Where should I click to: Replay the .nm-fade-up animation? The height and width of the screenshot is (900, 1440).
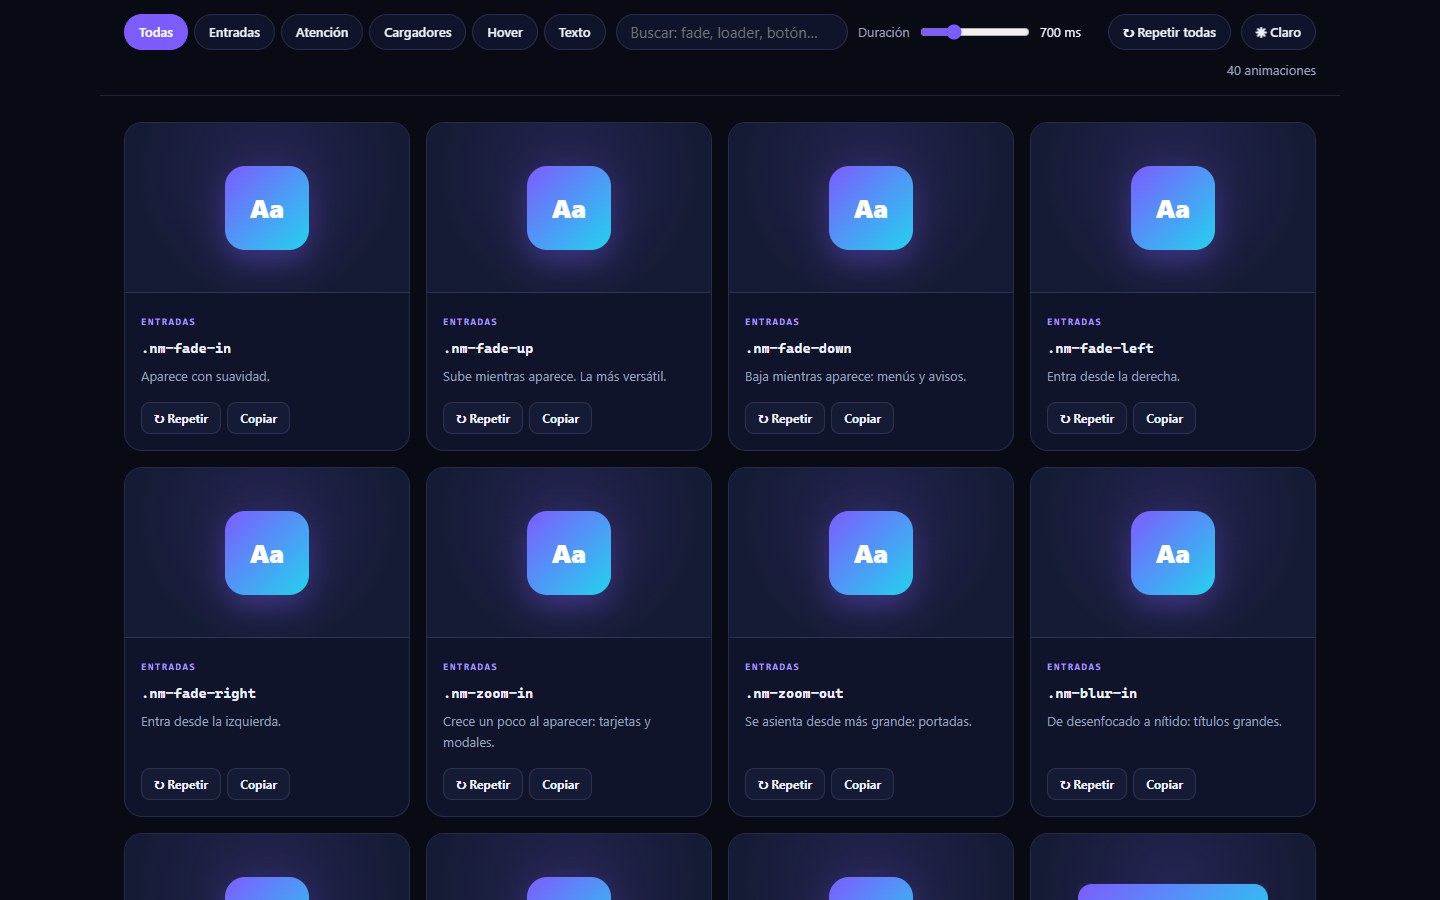click(483, 418)
